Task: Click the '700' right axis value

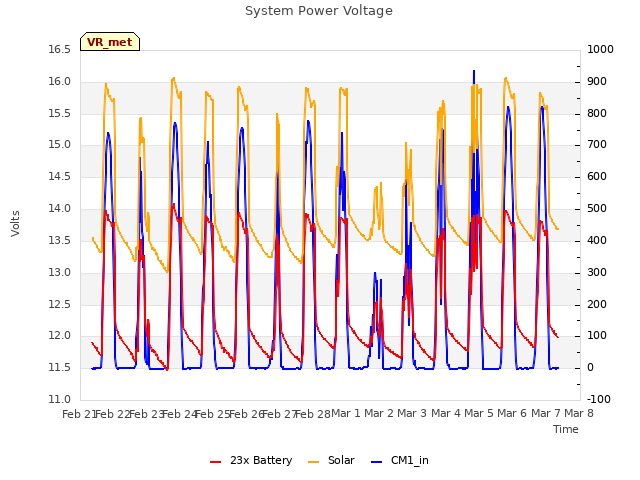Action: click(x=597, y=145)
